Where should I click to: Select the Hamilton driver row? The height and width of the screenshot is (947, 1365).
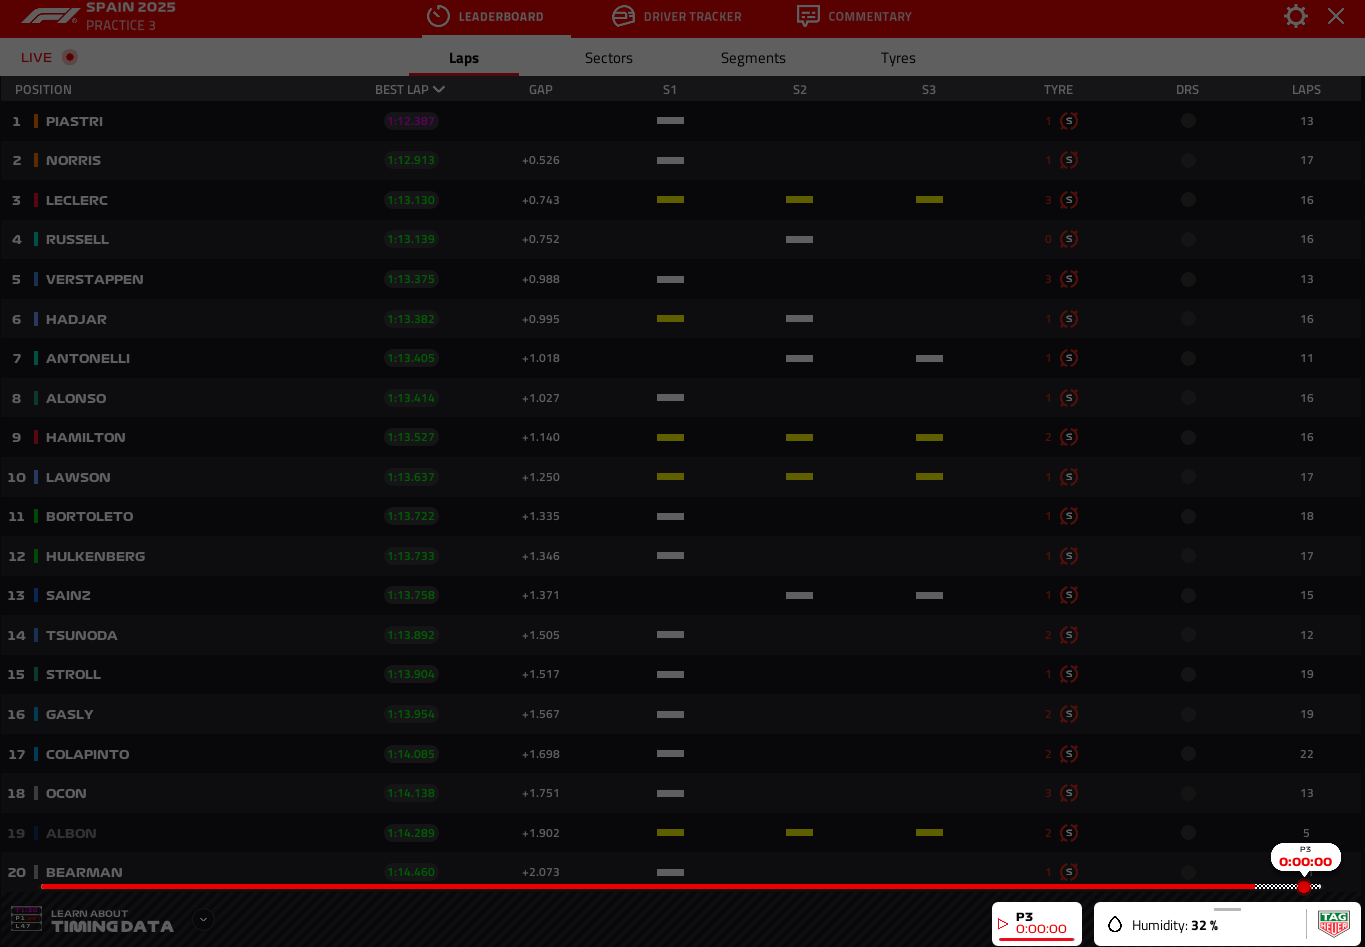682,437
